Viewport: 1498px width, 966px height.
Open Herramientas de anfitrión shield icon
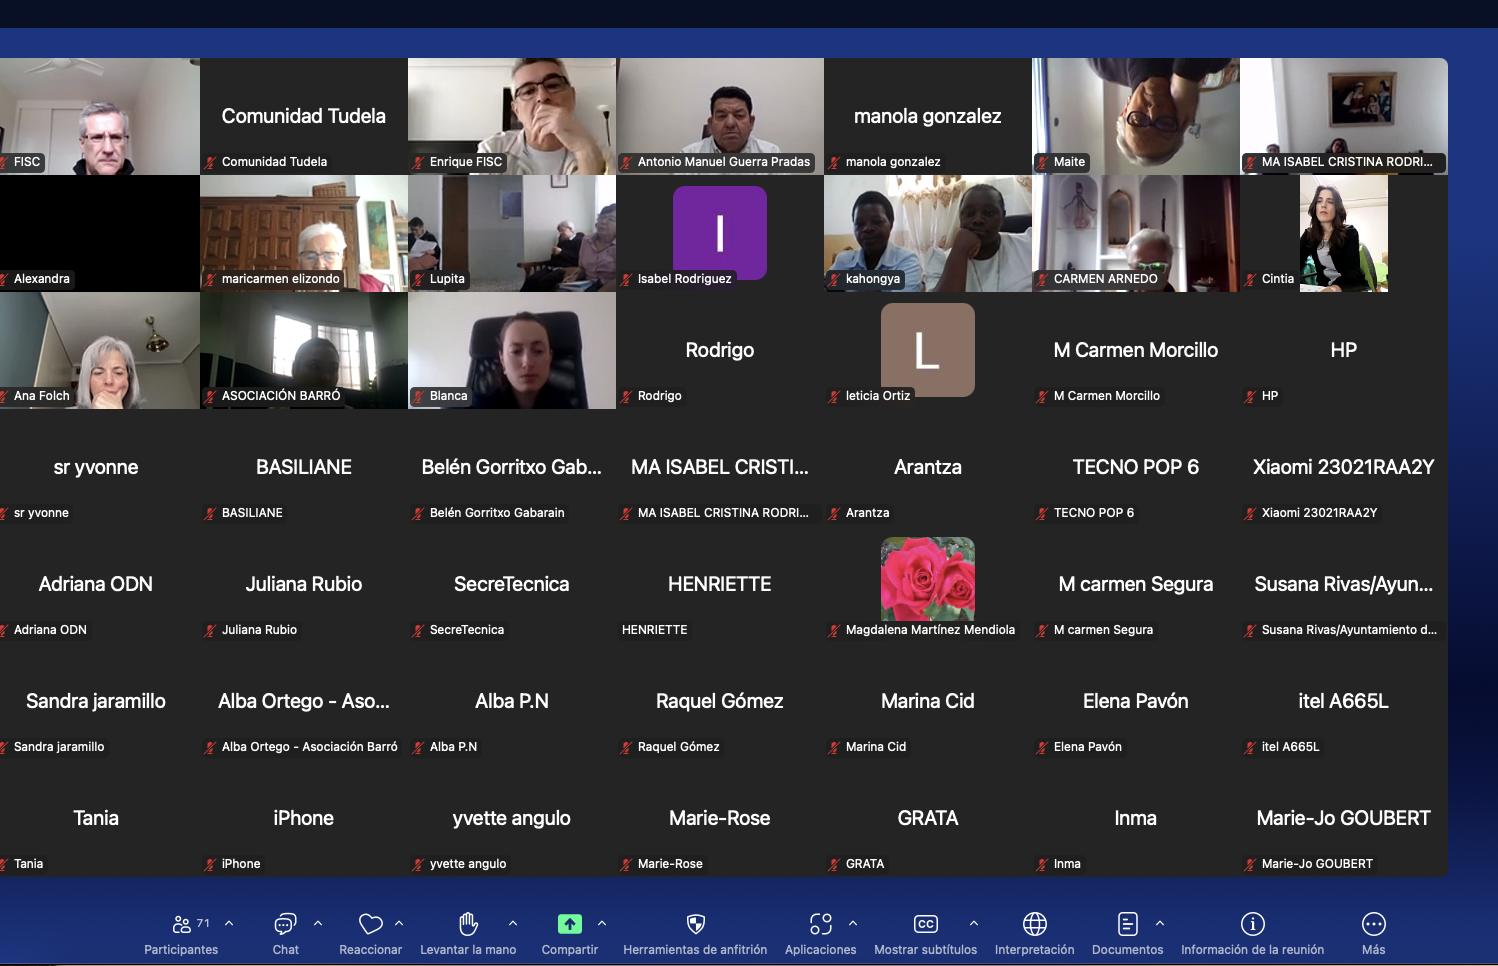point(695,924)
